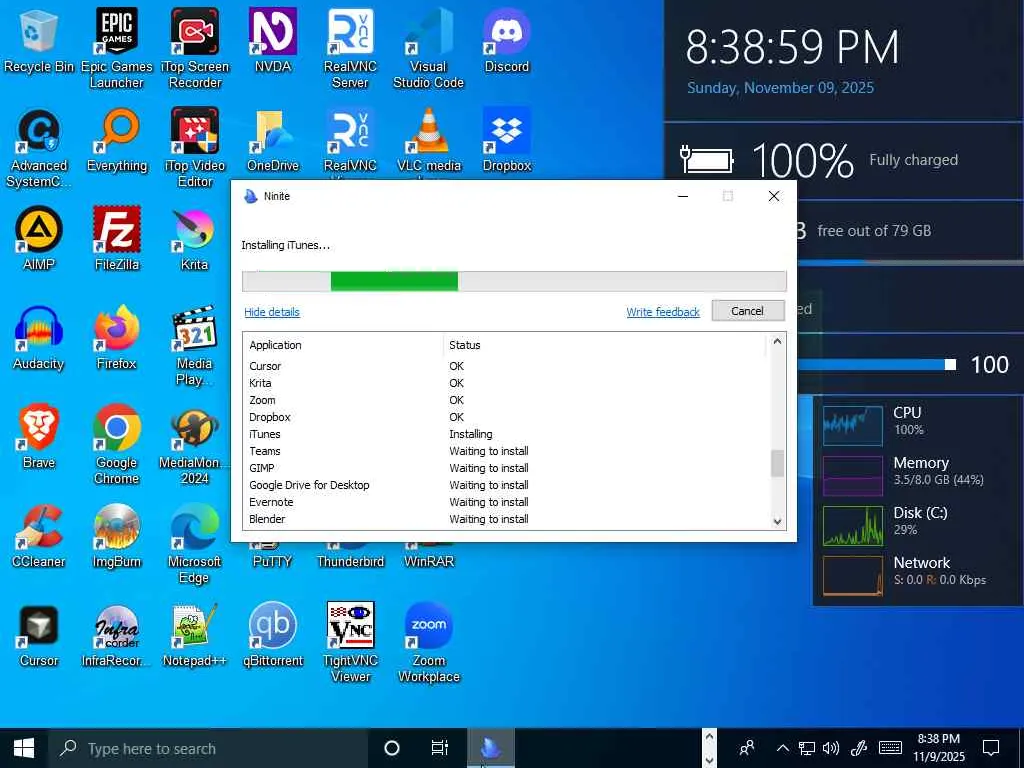Open the OneDrive folder shortcut
This screenshot has width=1024, height=768.
[272, 140]
